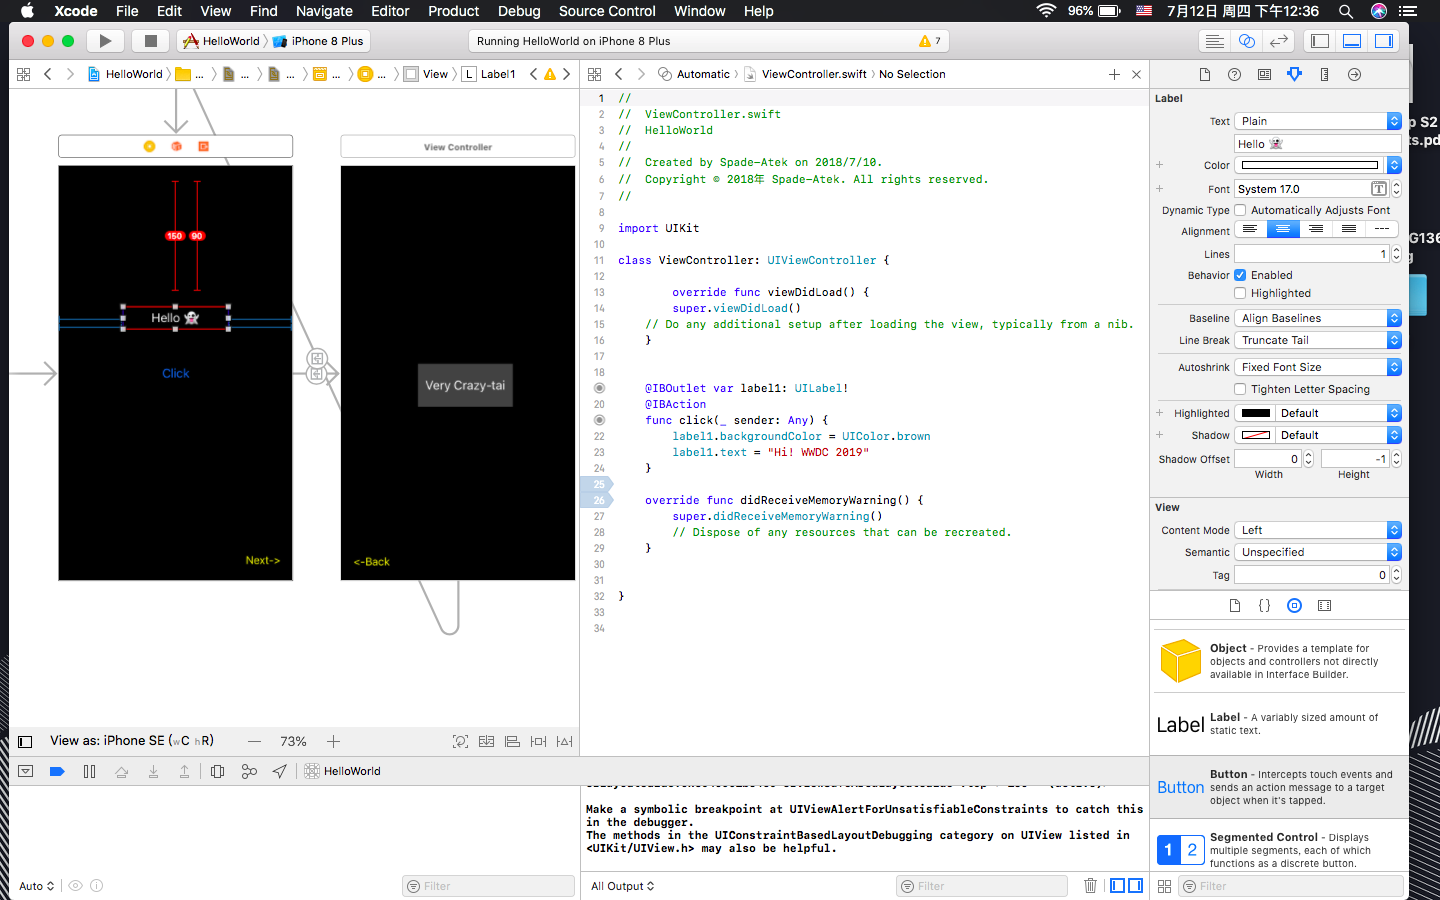Uncheck the Enabled behavior checkbox
Screen dimensions: 1440x900
click(x=1240, y=276)
